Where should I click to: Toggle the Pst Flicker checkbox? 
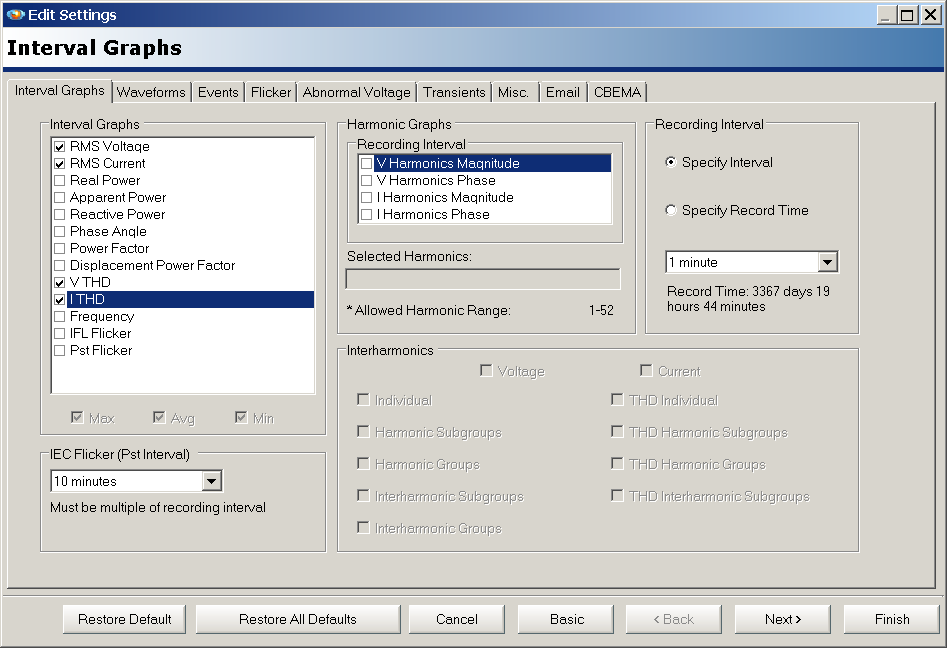[x=58, y=350]
